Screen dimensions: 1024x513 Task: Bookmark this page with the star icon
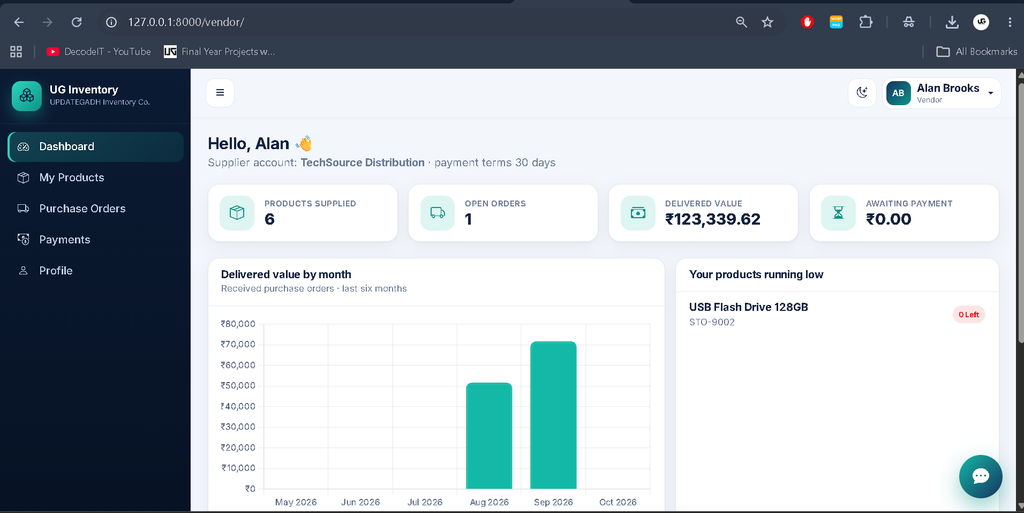point(767,22)
